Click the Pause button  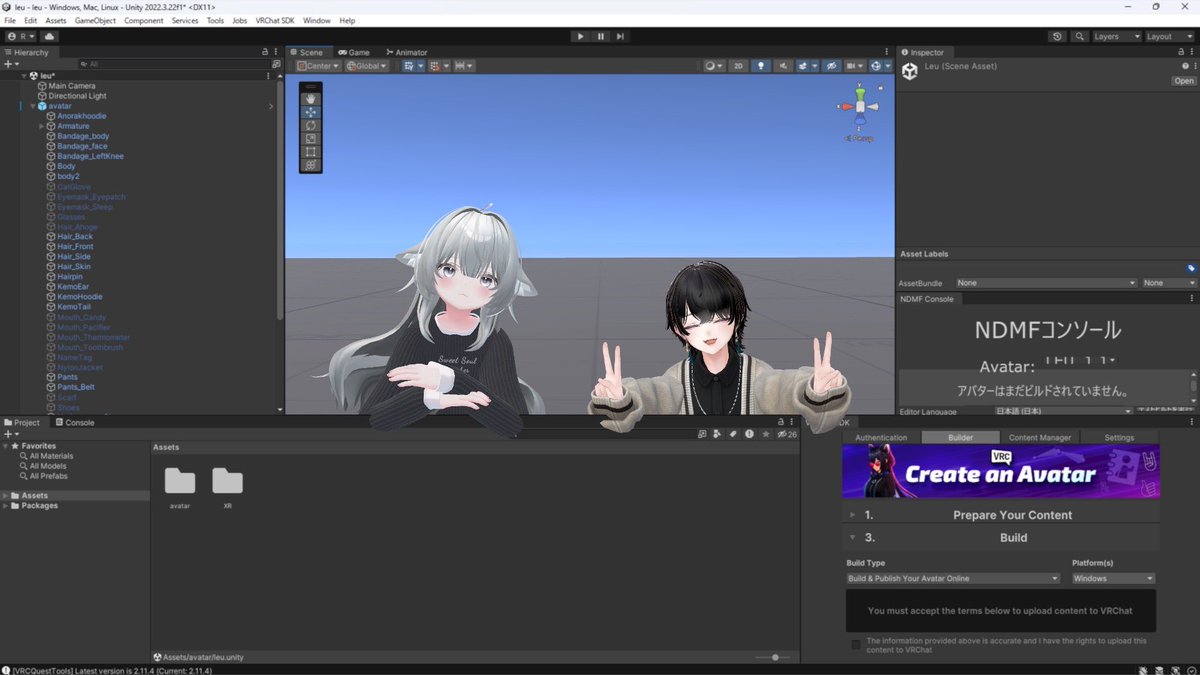coord(601,36)
